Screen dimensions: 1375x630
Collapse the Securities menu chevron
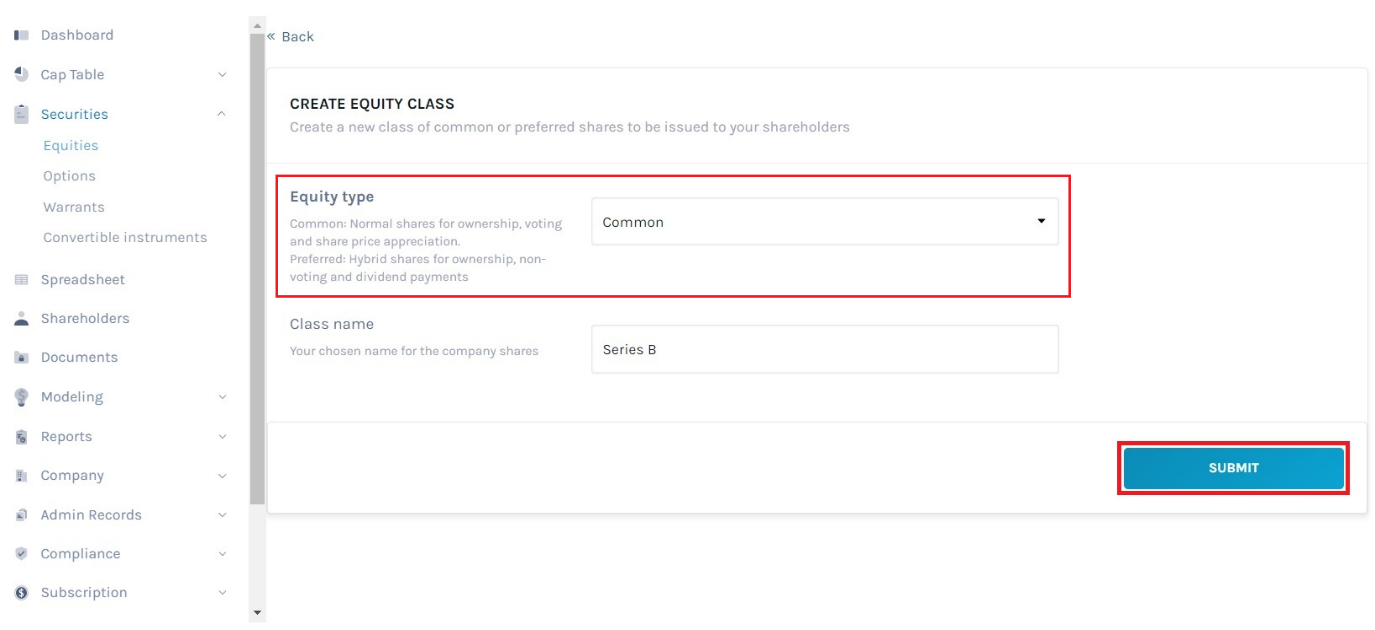tap(222, 114)
